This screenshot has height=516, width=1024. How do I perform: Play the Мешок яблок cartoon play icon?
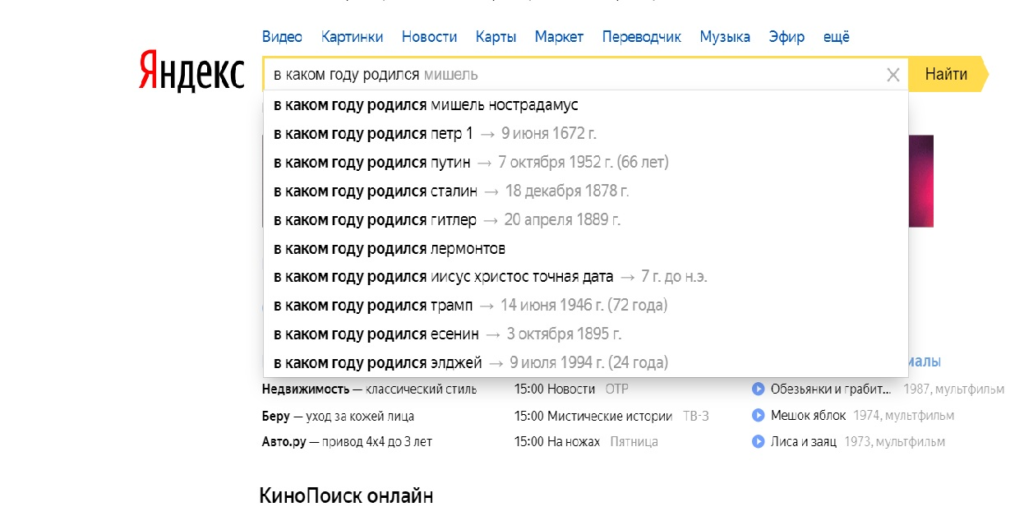click(758, 415)
